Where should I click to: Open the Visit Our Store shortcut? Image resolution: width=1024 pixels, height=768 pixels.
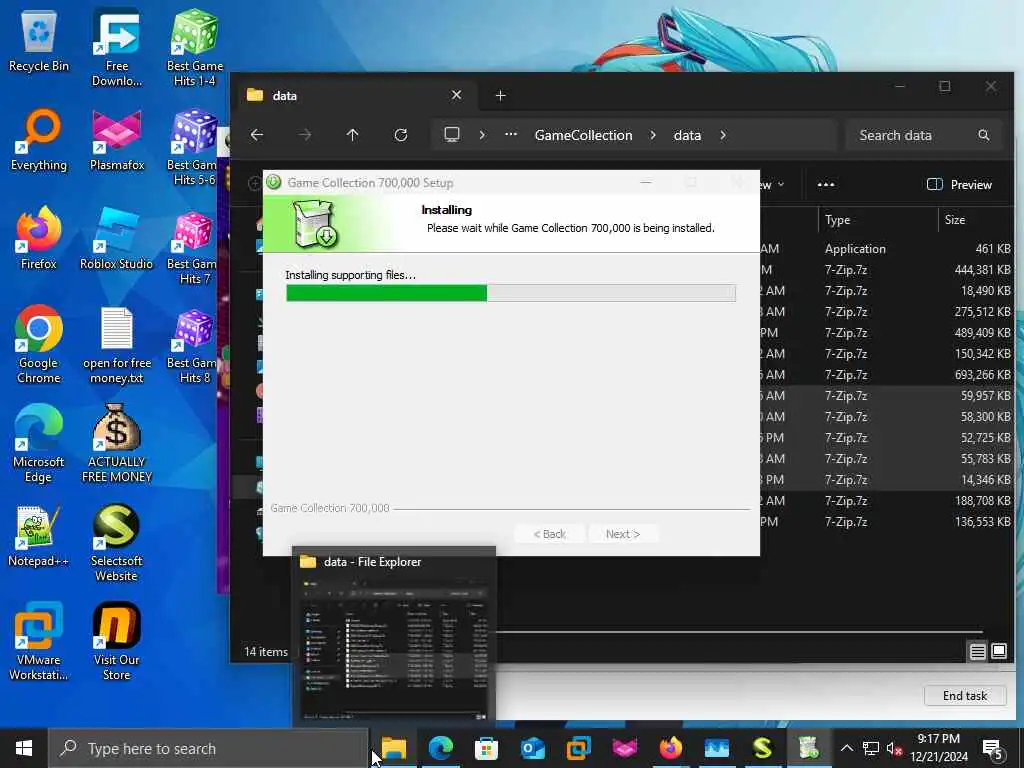(117, 643)
